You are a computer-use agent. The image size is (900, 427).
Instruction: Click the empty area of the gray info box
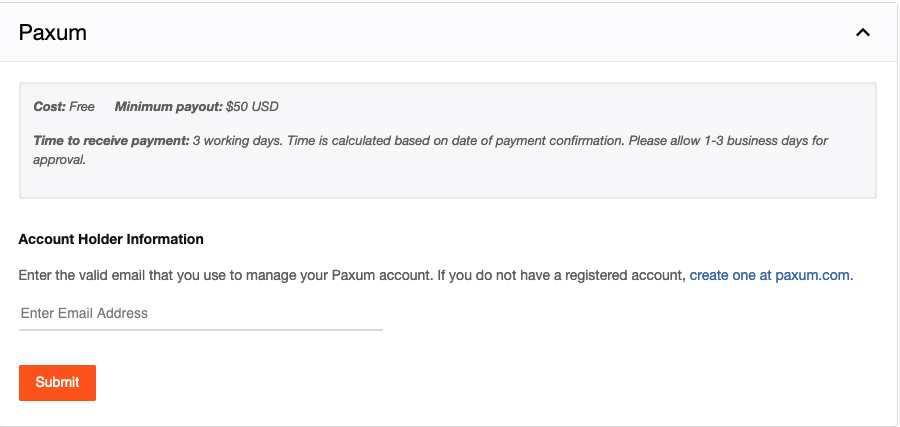(x=500, y=180)
